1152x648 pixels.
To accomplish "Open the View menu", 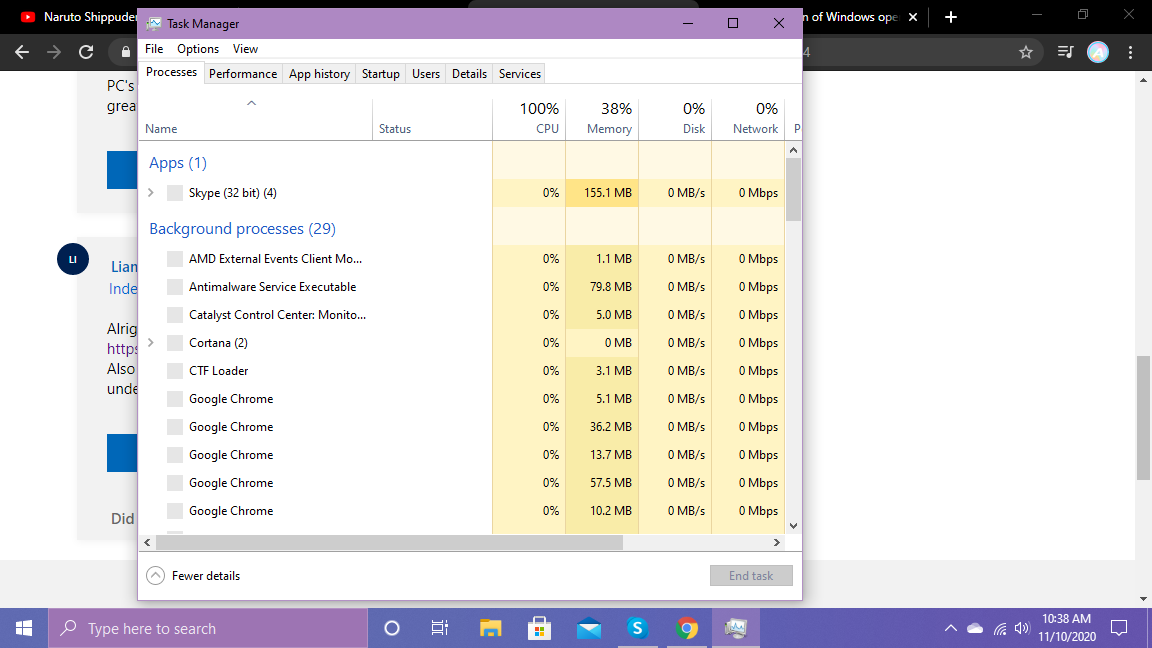I will click(x=245, y=48).
